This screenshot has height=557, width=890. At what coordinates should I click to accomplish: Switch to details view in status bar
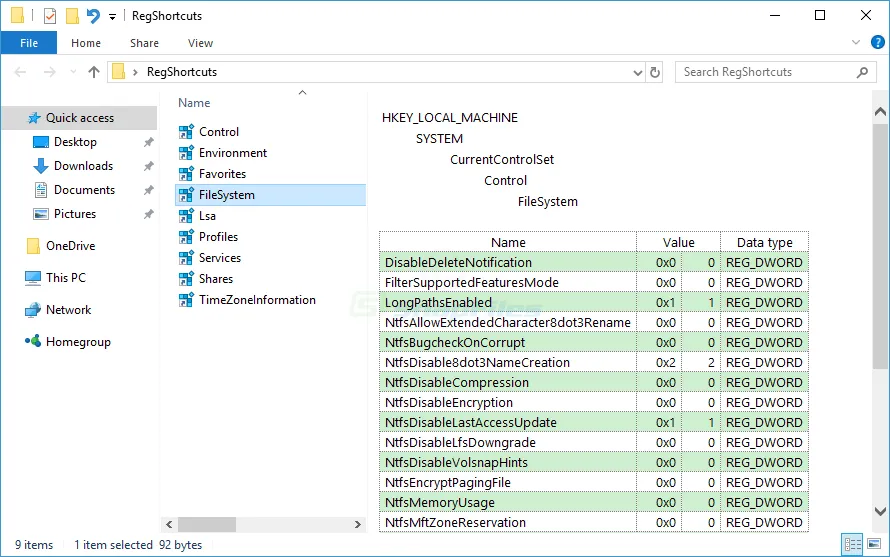tap(853, 545)
